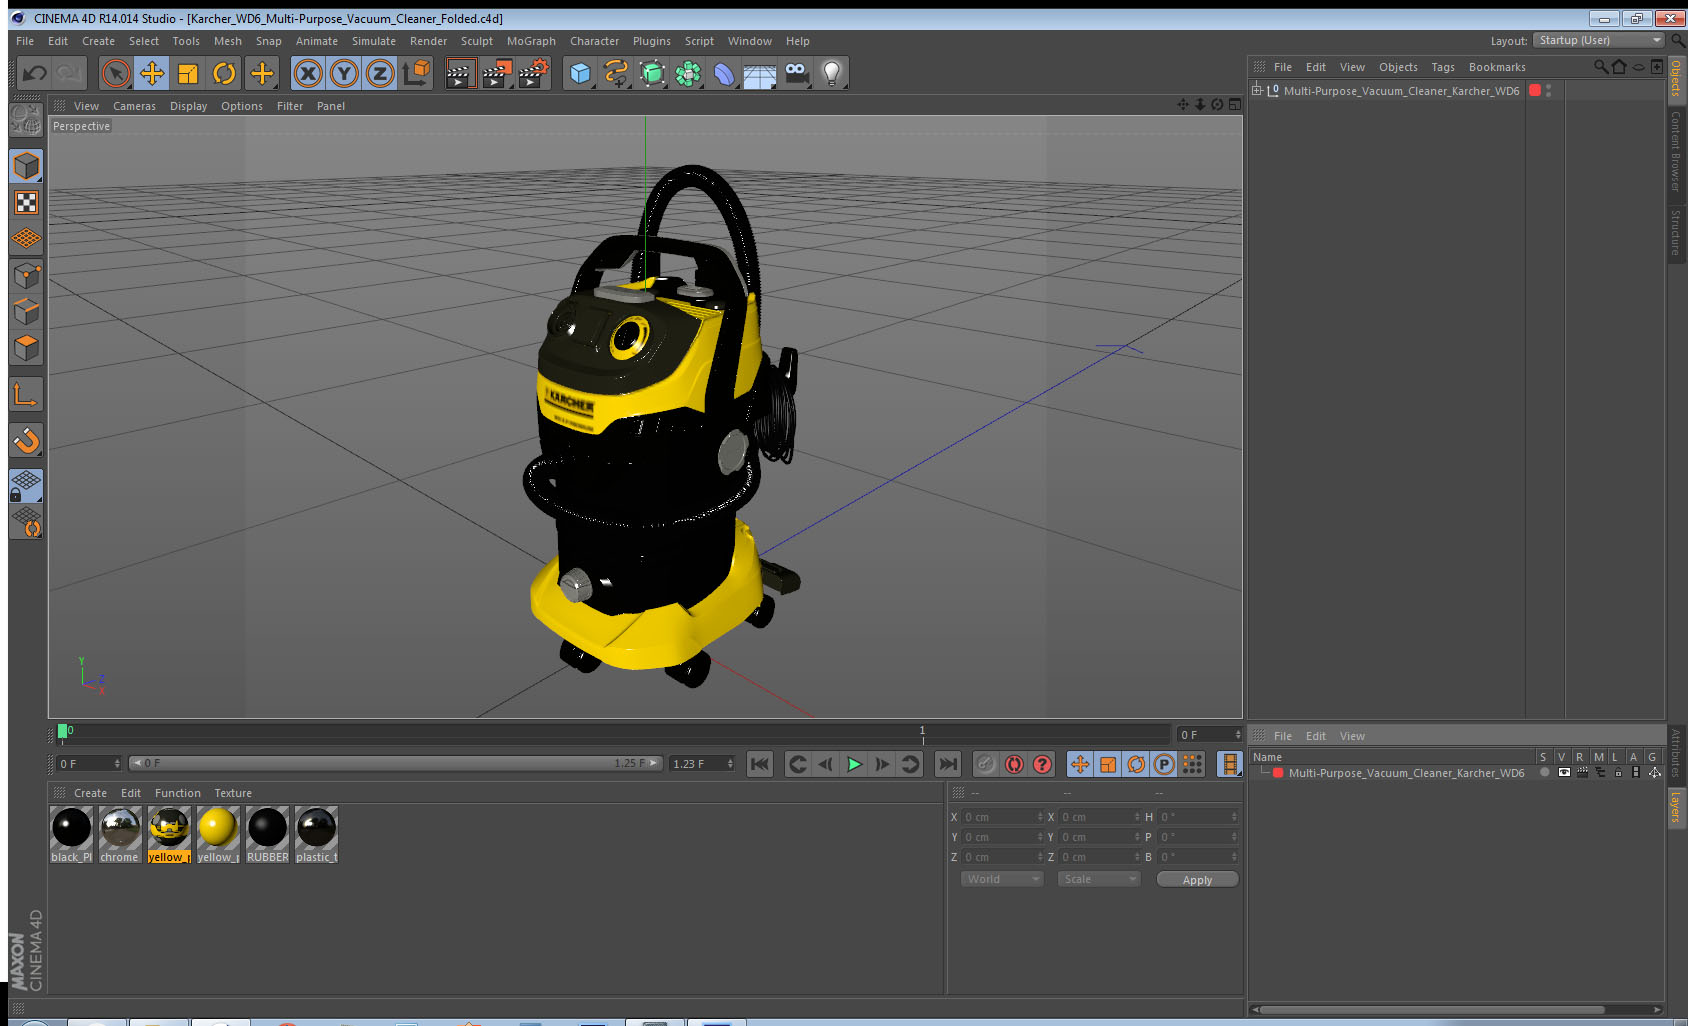The height and width of the screenshot is (1026, 1688).
Task: Toggle Z axis lock
Action: point(380,73)
